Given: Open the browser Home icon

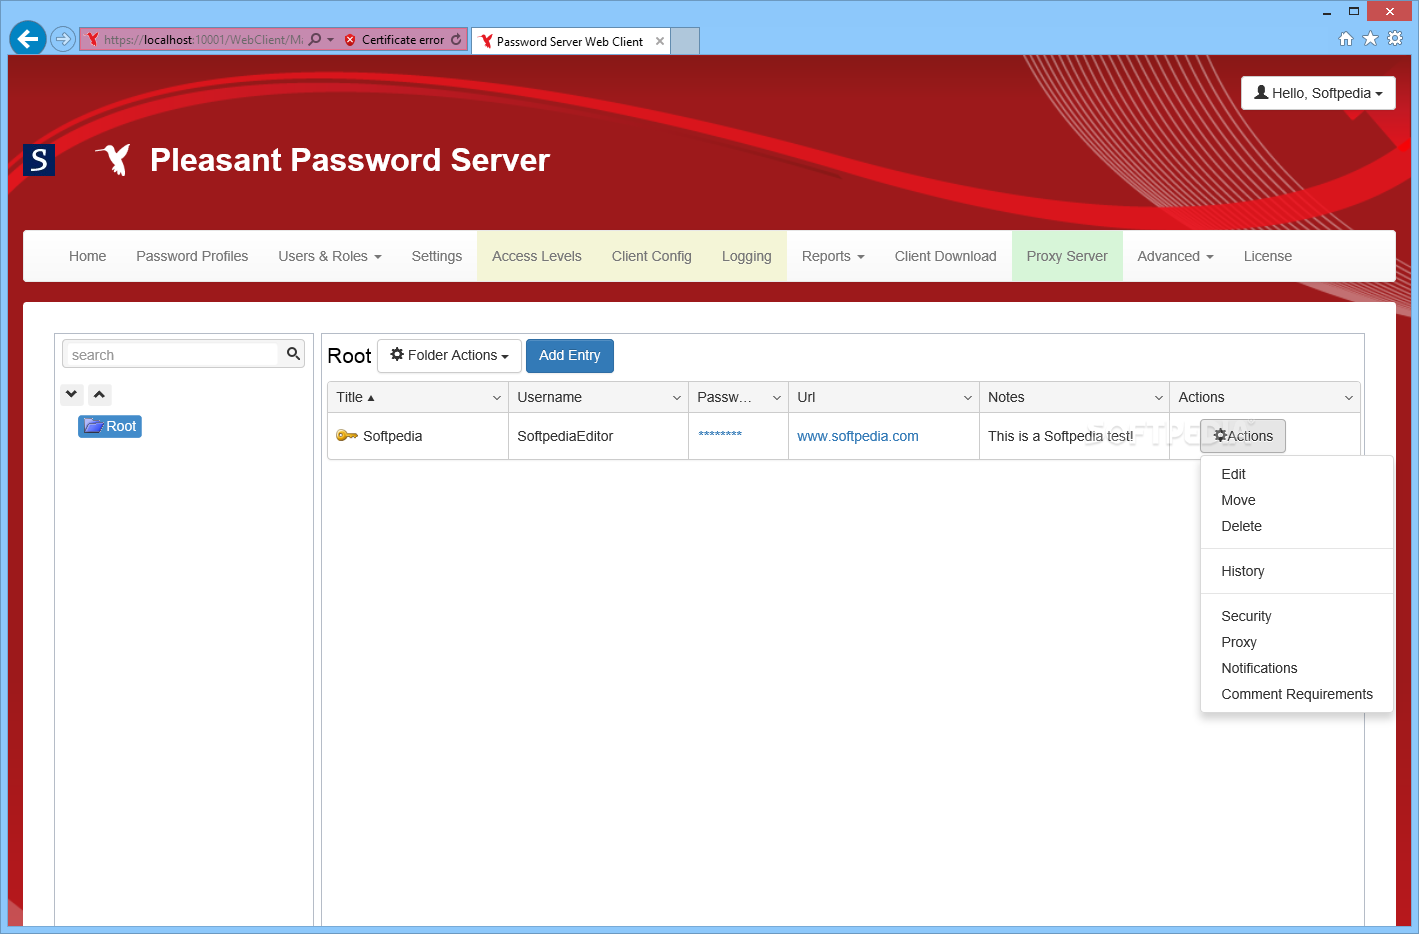Looking at the screenshot, I should [x=1346, y=38].
